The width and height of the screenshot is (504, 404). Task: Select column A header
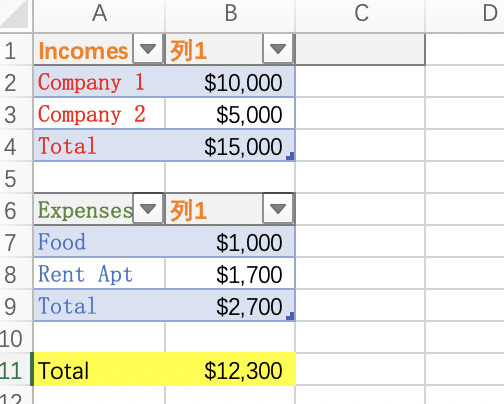tap(99, 15)
